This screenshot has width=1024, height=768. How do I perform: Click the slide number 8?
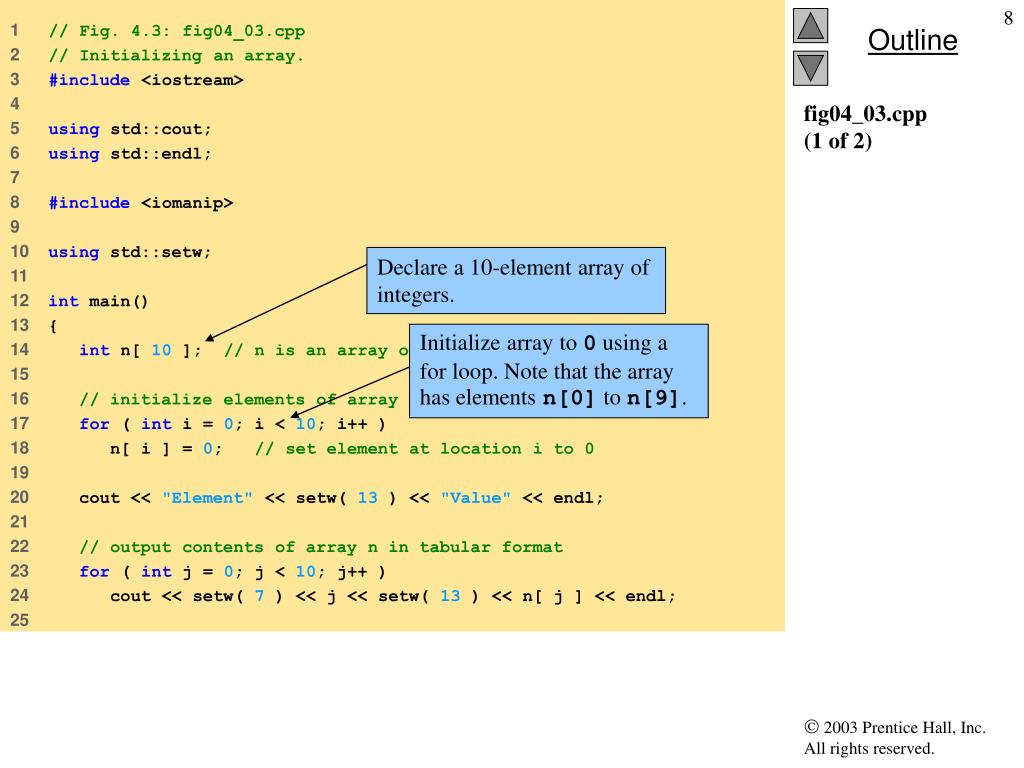click(1008, 16)
